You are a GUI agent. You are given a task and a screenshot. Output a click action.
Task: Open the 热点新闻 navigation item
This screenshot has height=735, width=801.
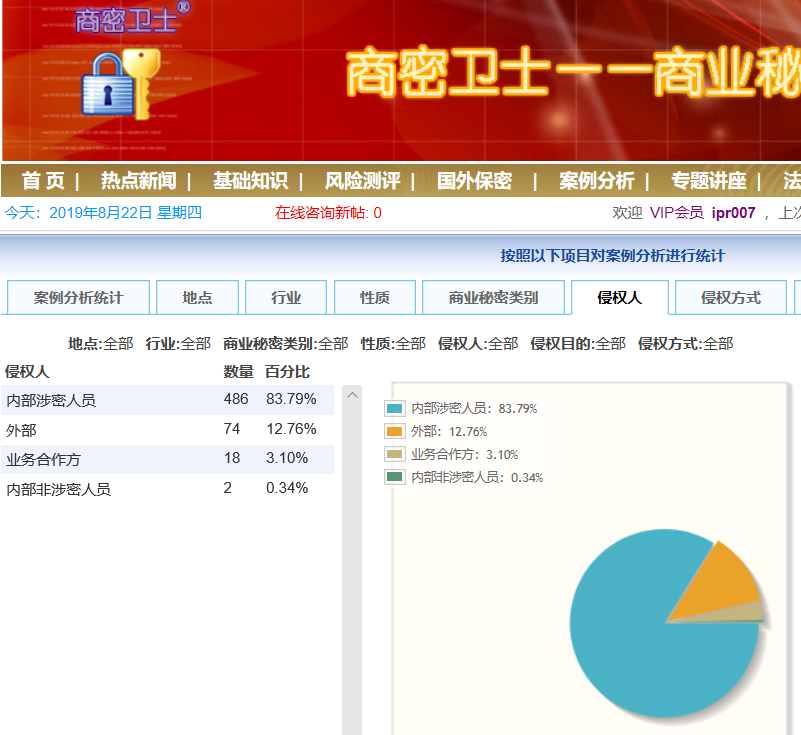(138, 181)
